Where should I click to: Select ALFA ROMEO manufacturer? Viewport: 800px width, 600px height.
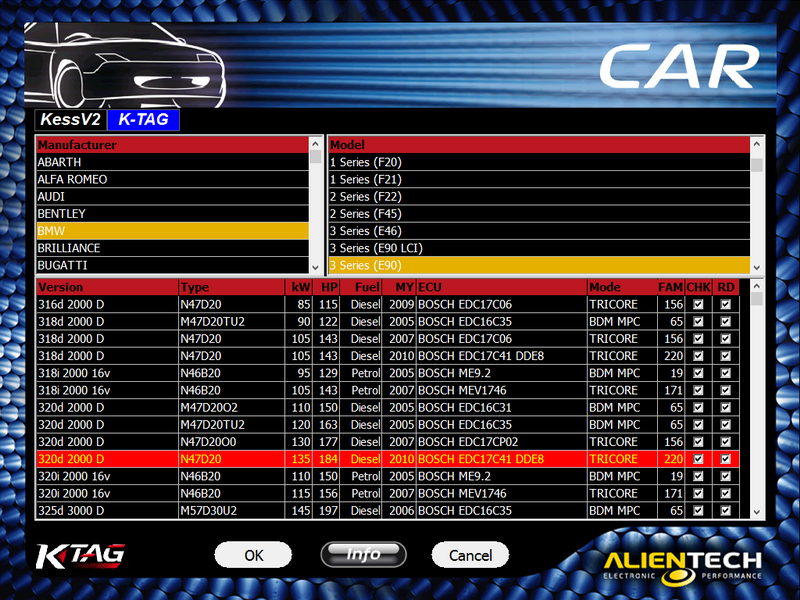(172, 179)
